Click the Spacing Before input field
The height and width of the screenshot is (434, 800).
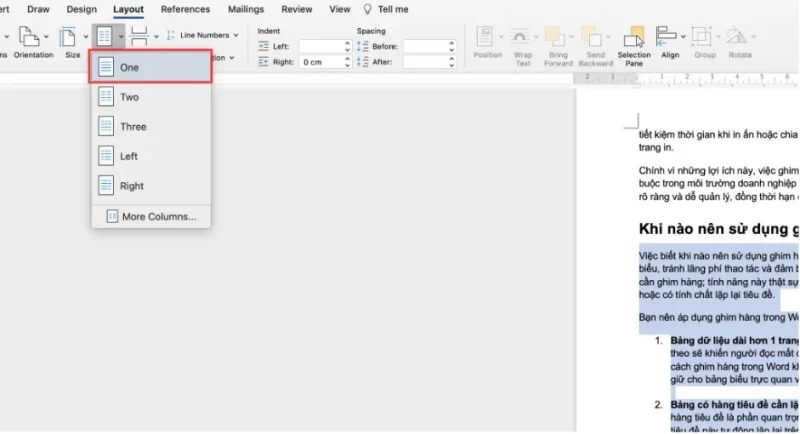click(428, 46)
